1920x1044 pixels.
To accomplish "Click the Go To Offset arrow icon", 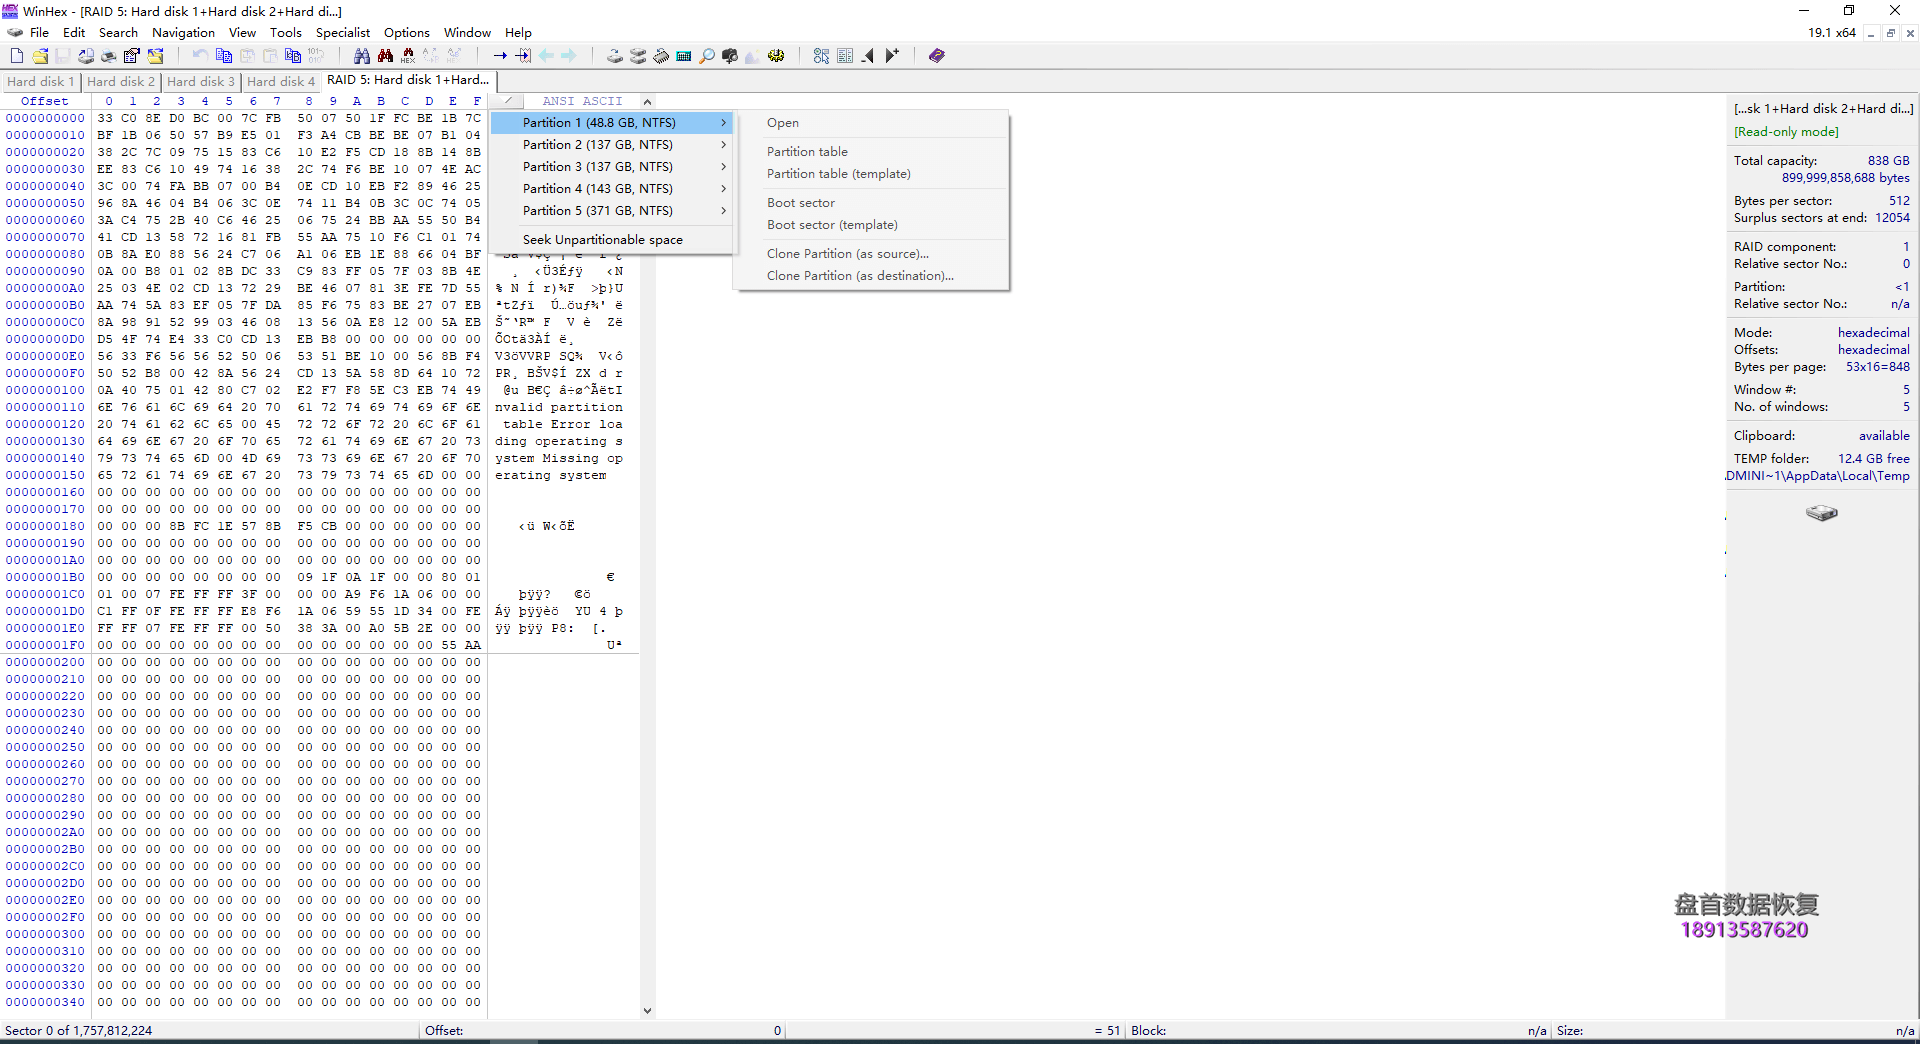I will tap(500, 56).
